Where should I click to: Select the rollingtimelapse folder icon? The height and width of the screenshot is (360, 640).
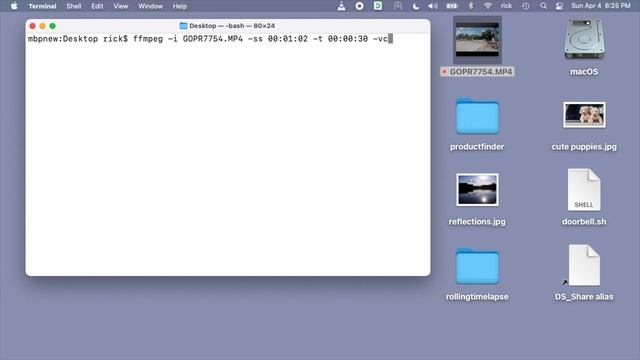coord(477,266)
